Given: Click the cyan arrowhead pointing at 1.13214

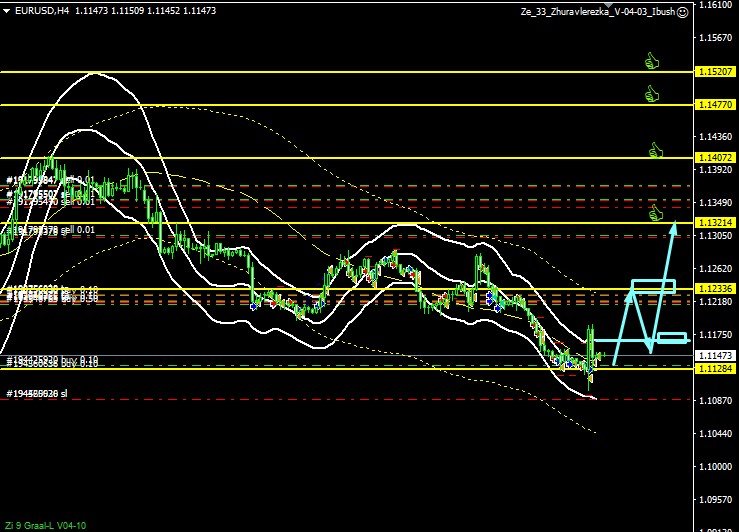Looking at the screenshot, I should [673, 226].
